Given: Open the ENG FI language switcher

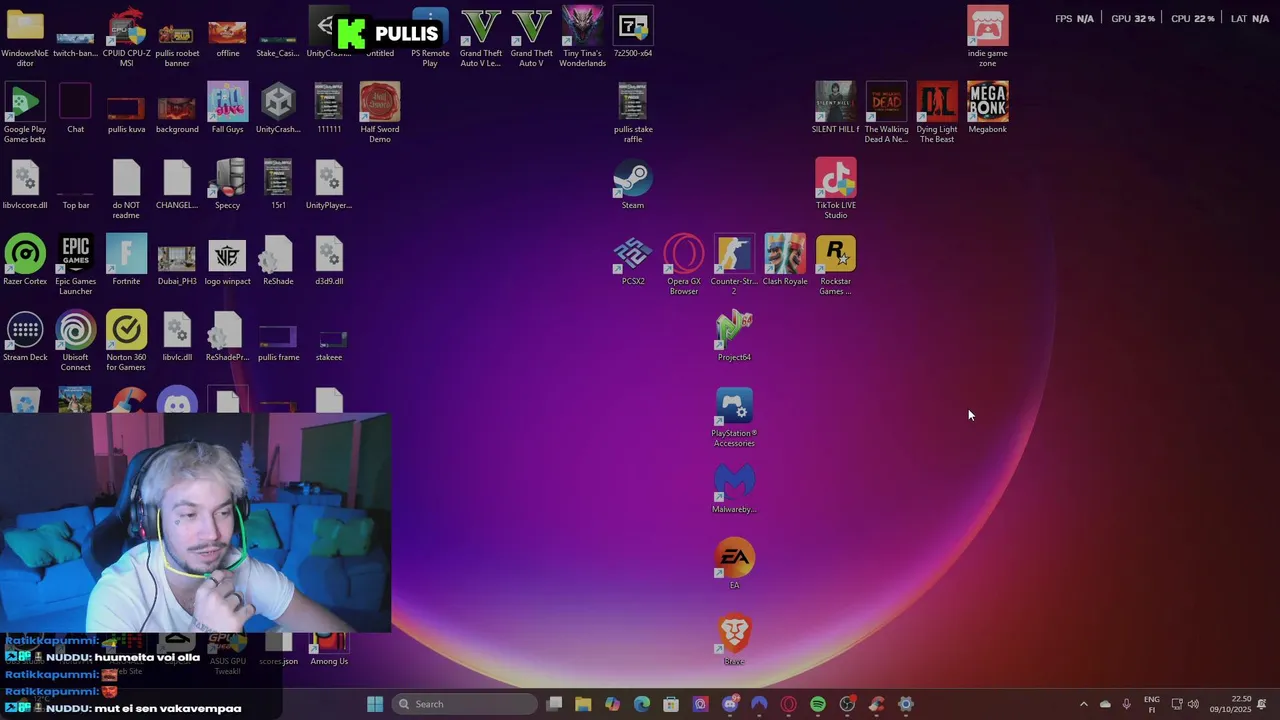Looking at the screenshot, I should click(x=1151, y=704).
